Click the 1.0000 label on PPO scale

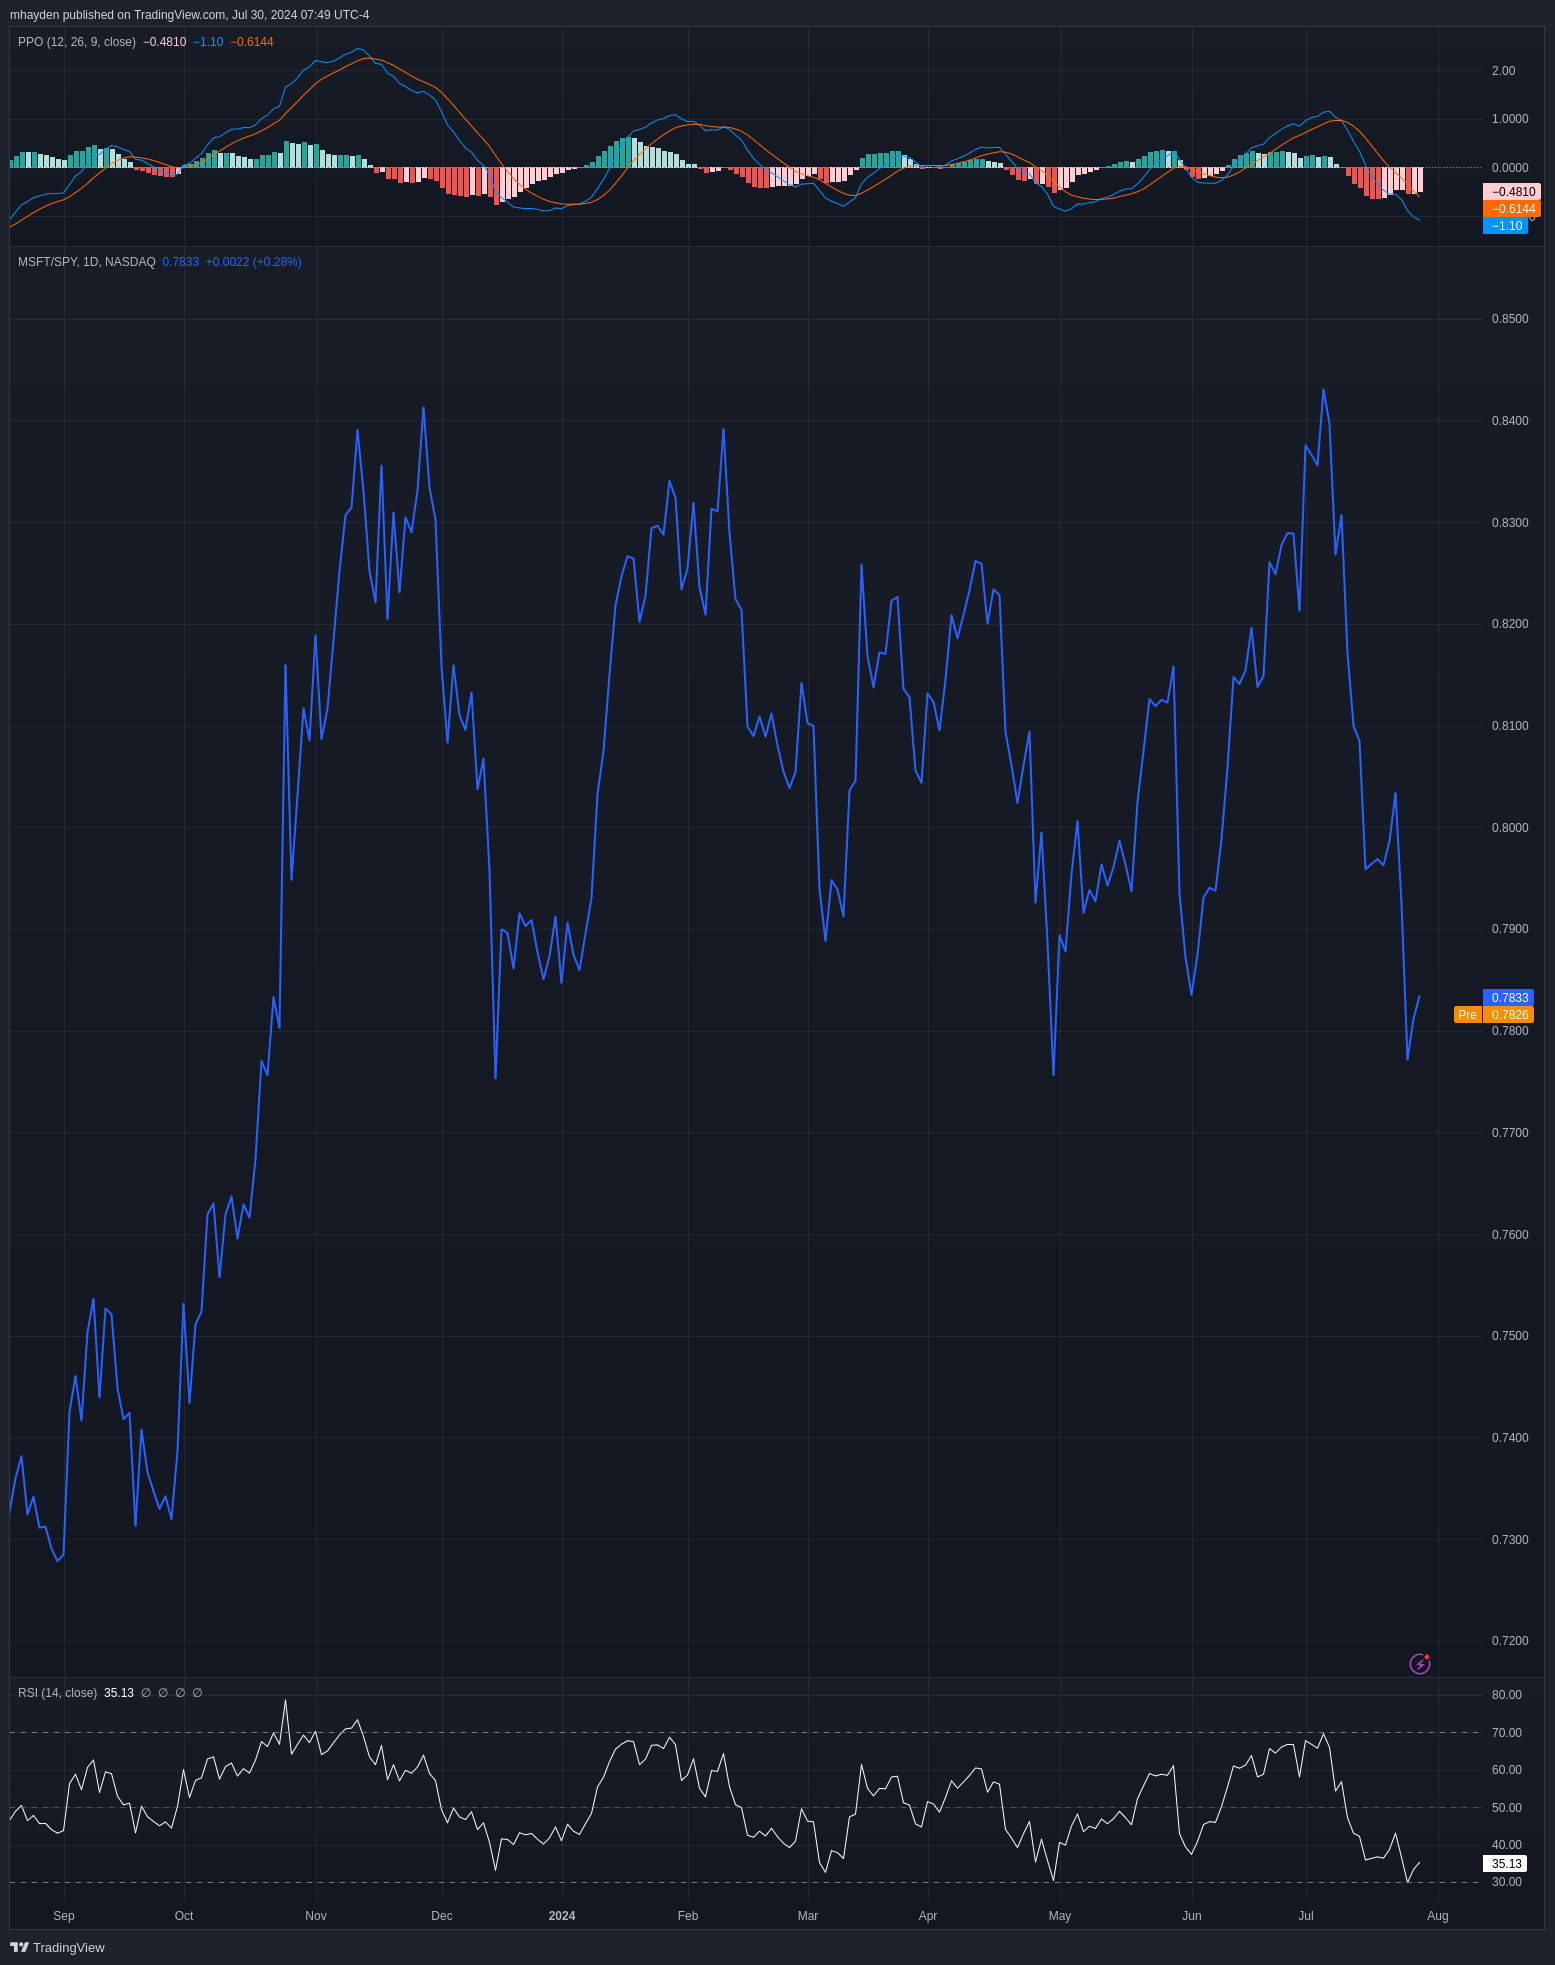(x=1510, y=119)
